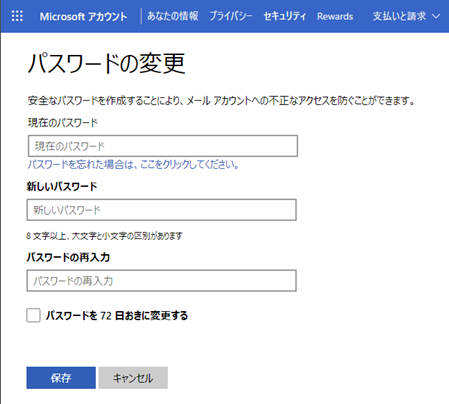Click the 保存 button
The image size is (449, 404).
[x=61, y=378]
